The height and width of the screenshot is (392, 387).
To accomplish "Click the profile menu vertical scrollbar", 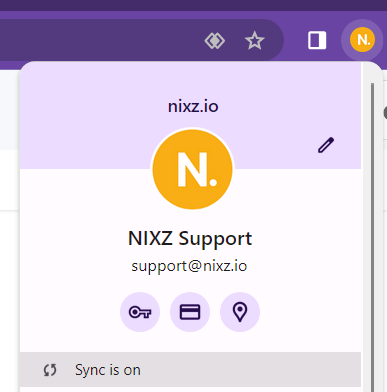I will coord(372,233).
